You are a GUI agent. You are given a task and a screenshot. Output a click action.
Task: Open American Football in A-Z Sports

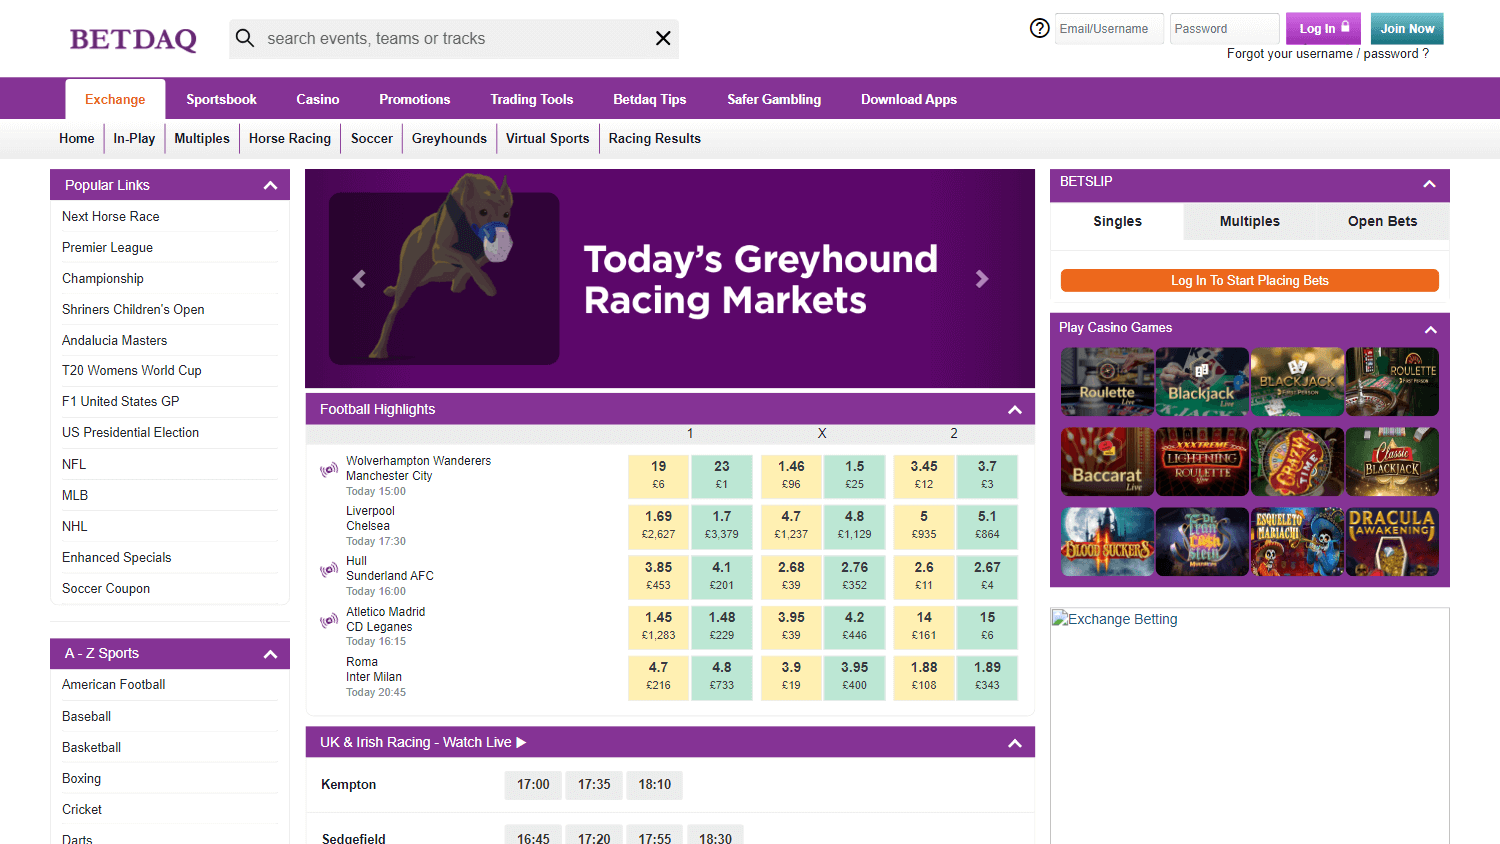(x=114, y=684)
